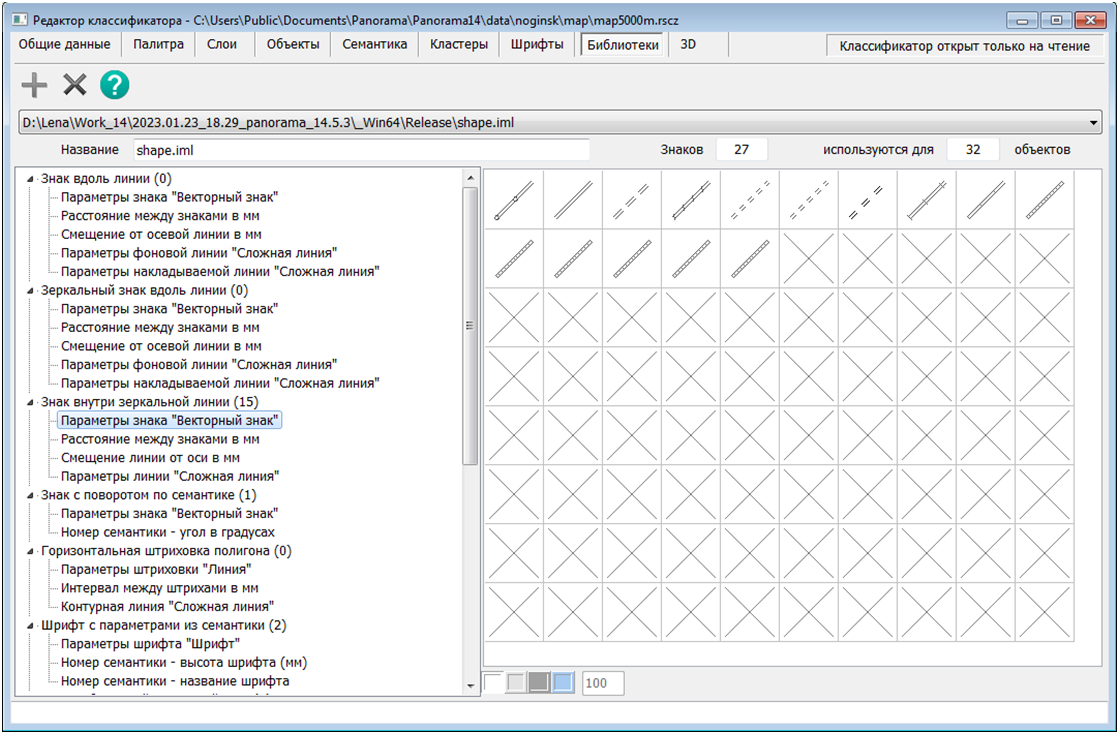
Task: Pick the dark gray background swatch
Action: point(539,683)
